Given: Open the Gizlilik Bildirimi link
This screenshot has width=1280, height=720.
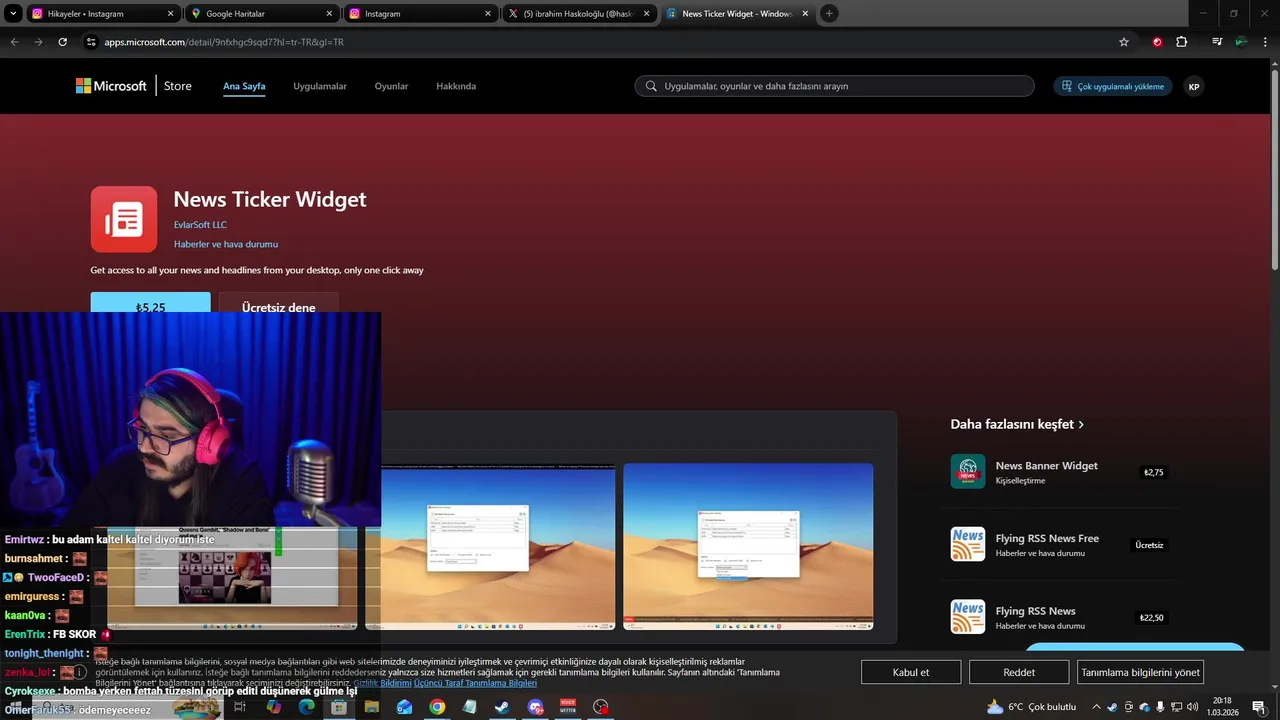Looking at the screenshot, I should click(x=383, y=683).
